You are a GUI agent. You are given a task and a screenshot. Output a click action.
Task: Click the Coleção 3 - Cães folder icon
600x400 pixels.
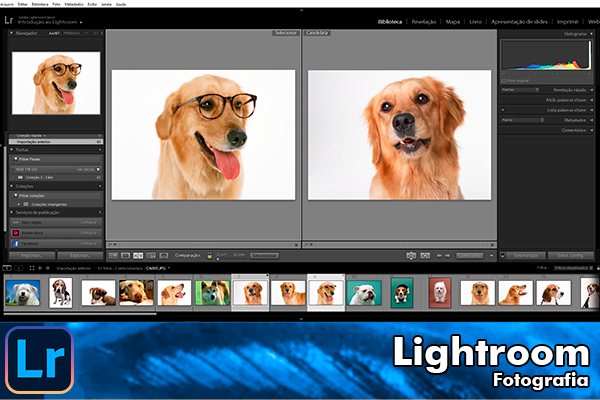click(x=20, y=178)
